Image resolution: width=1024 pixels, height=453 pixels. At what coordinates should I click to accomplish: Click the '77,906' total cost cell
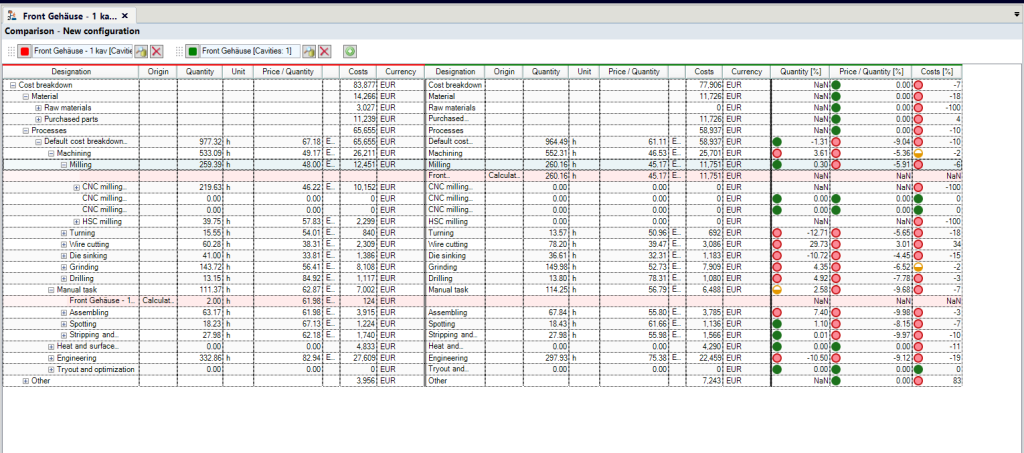pos(705,85)
